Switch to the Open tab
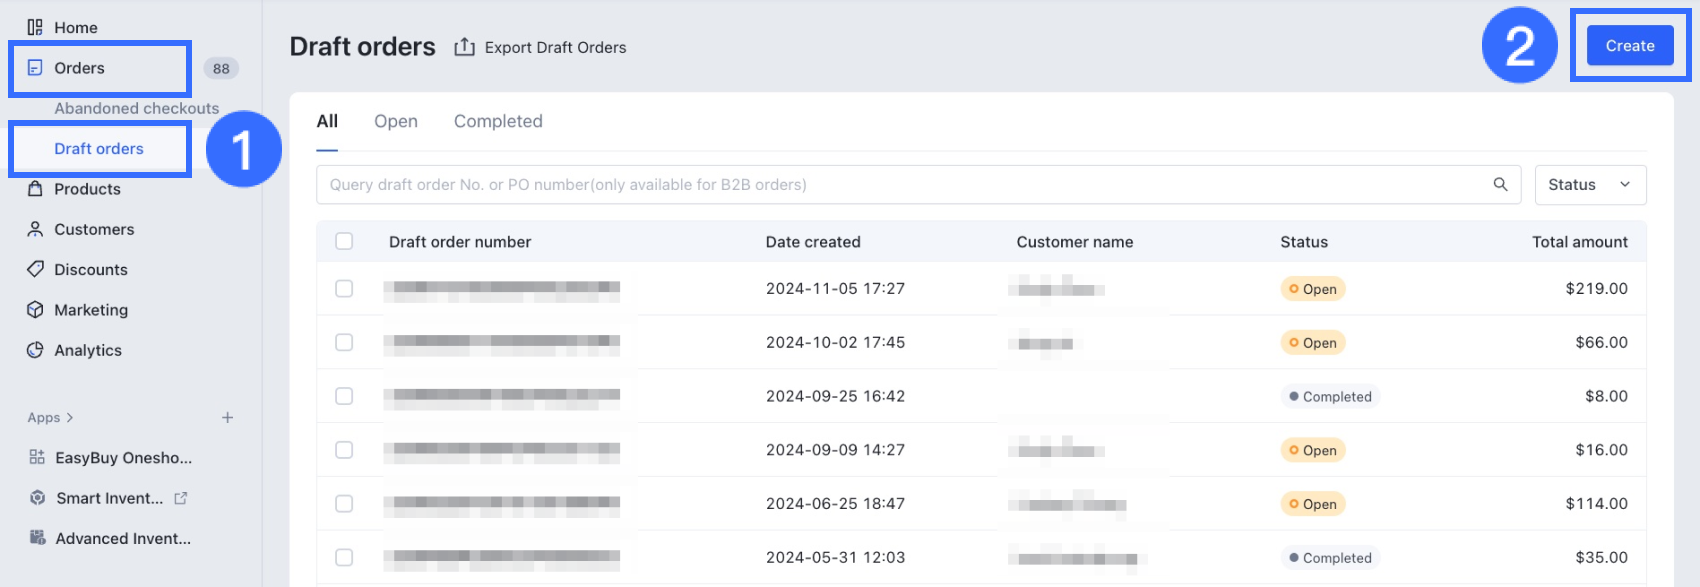 coord(396,121)
